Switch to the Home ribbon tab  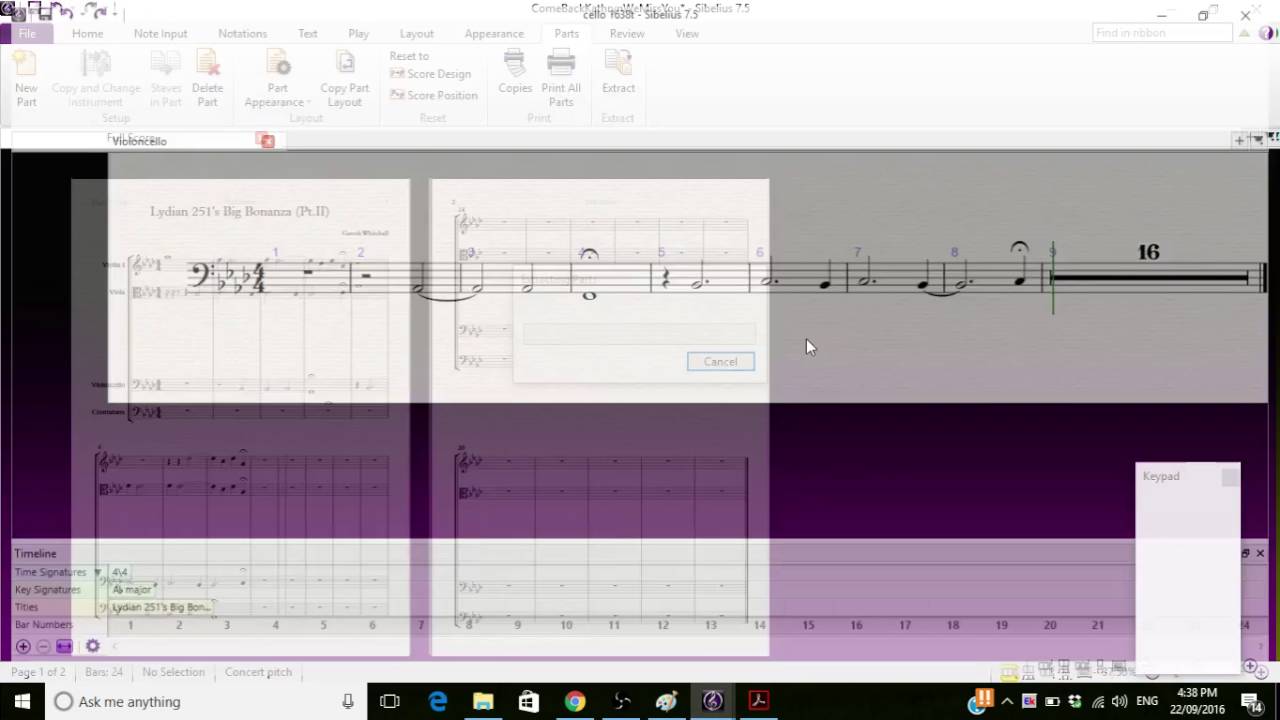tap(87, 33)
